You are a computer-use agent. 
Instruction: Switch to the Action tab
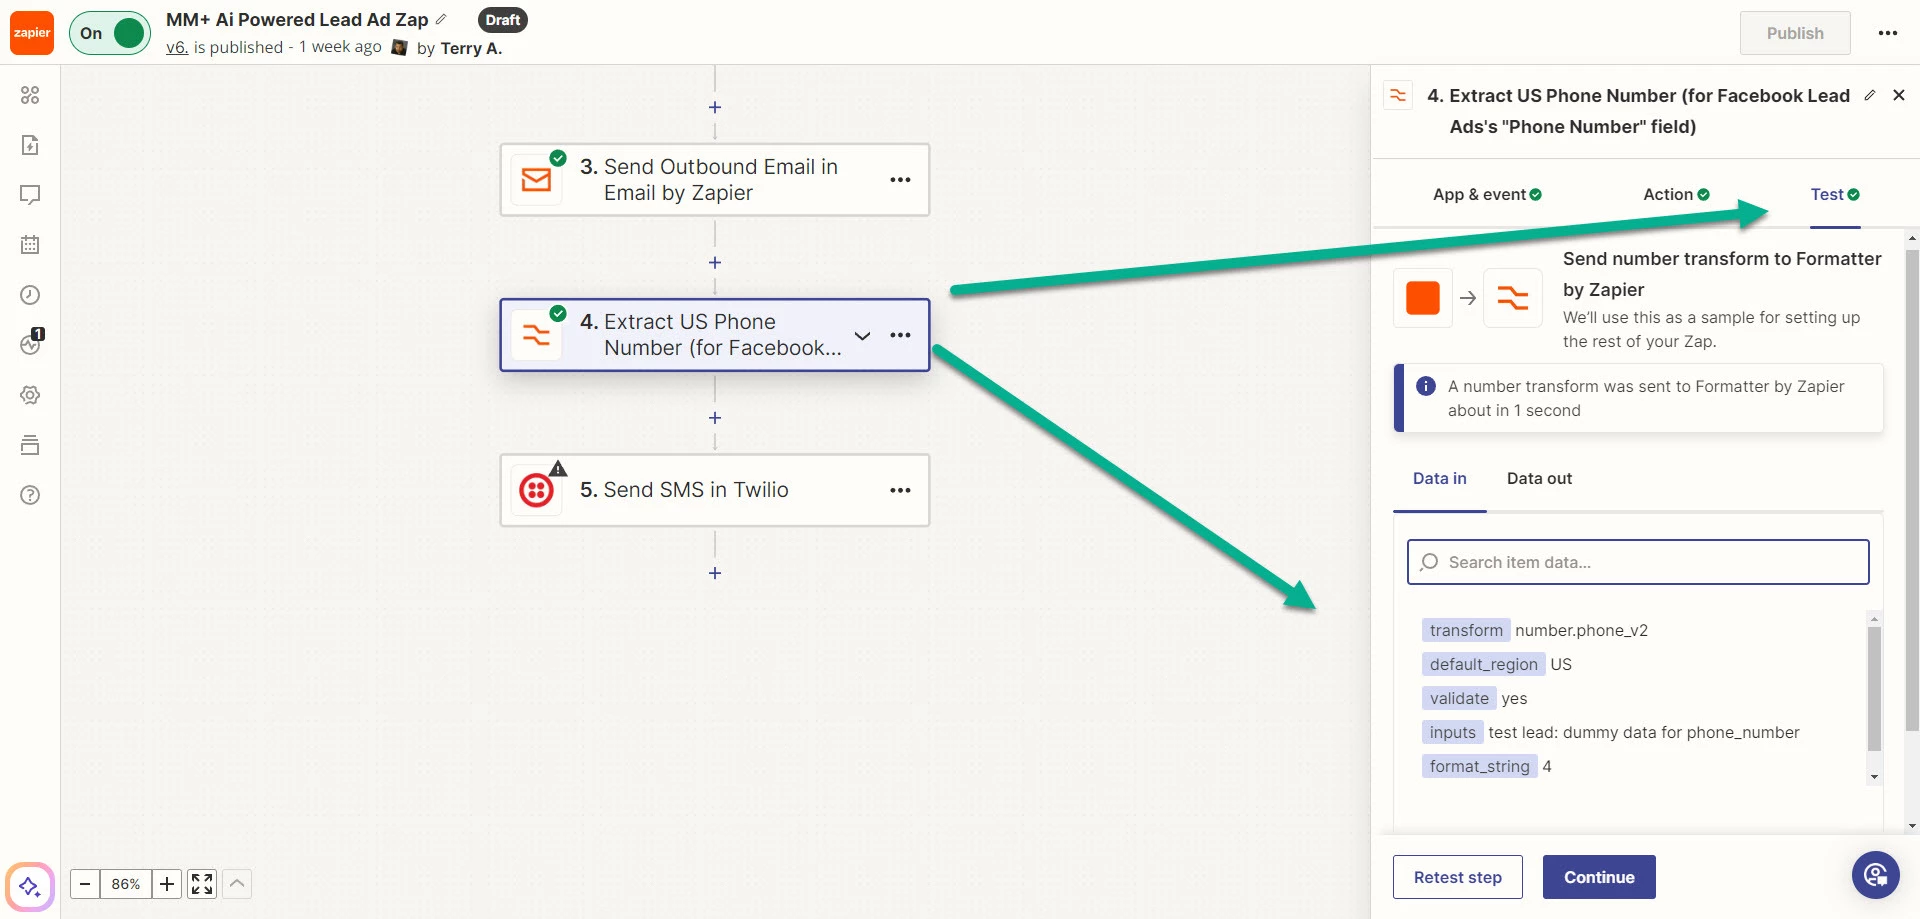click(x=1676, y=194)
